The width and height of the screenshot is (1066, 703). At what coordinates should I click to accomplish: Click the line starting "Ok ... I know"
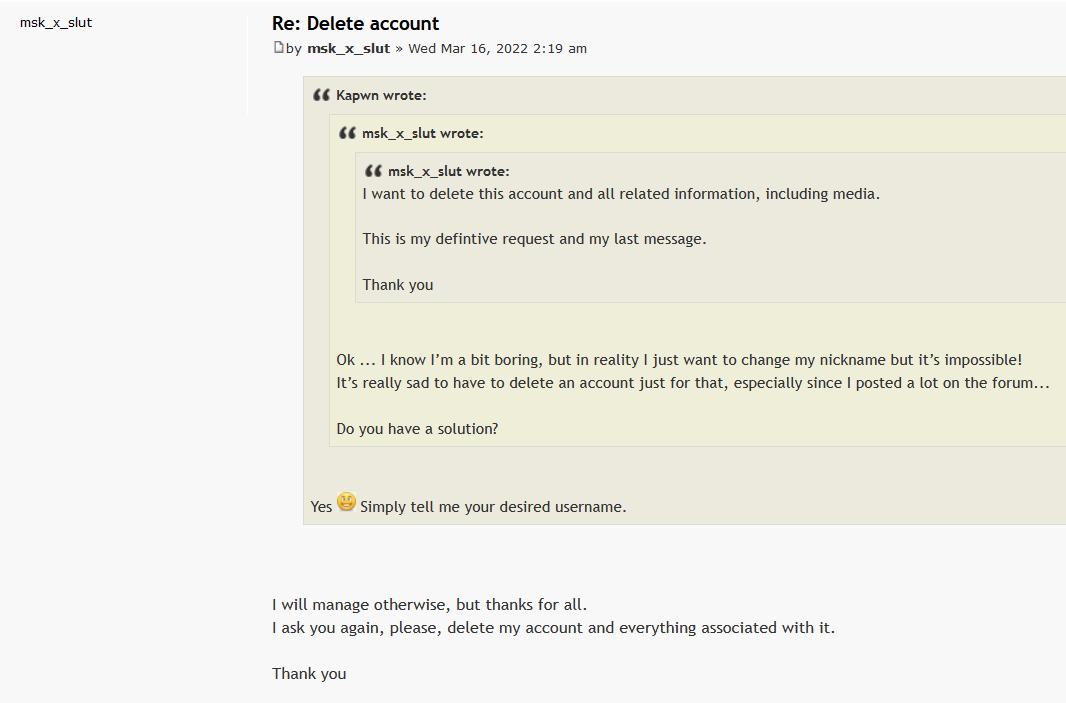(679, 360)
